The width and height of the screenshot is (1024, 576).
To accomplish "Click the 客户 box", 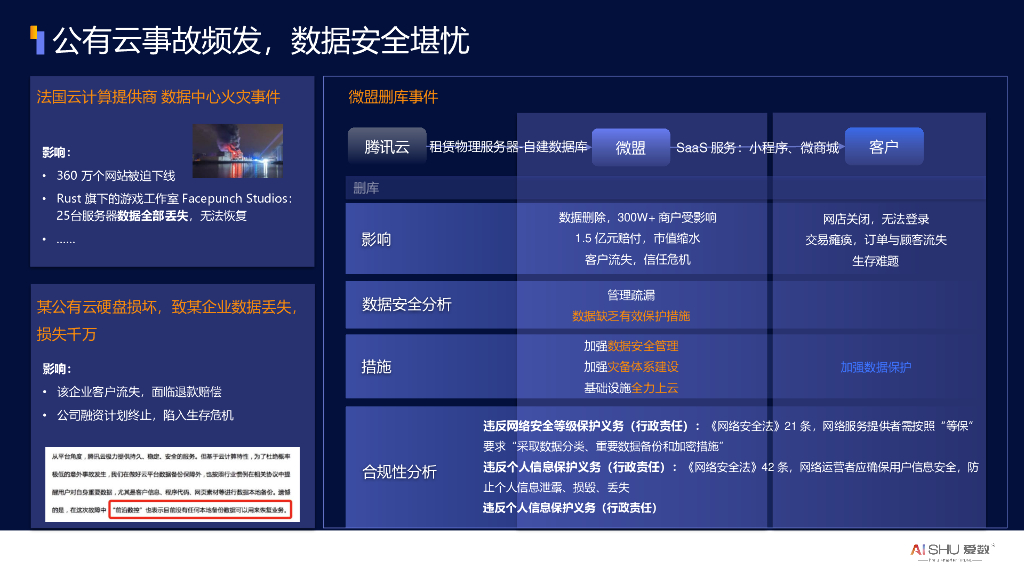I will click(884, 146).
